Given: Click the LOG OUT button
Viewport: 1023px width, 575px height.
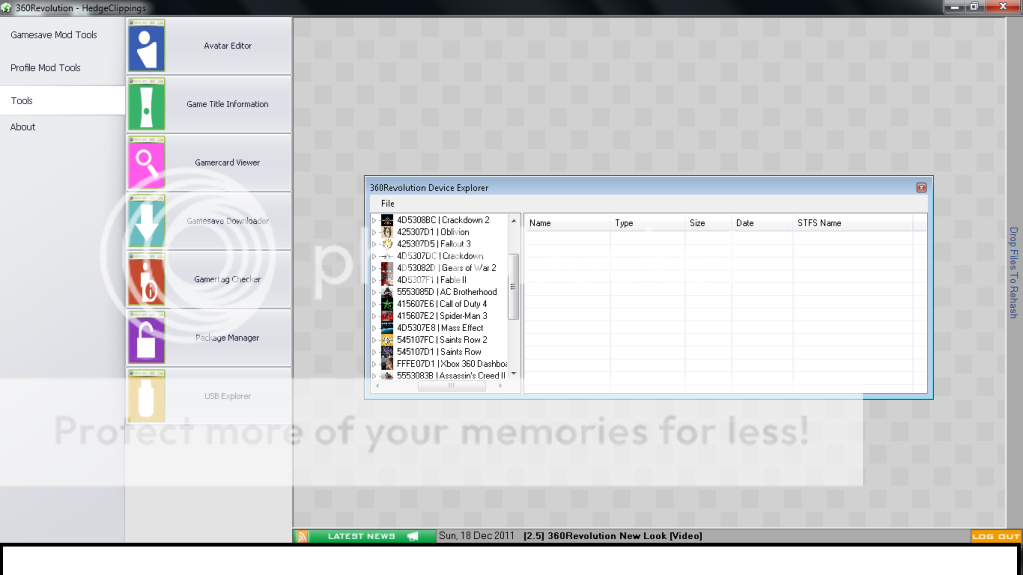Looking at the screenshot, I should pyautogui.click(x=996, y=537).
